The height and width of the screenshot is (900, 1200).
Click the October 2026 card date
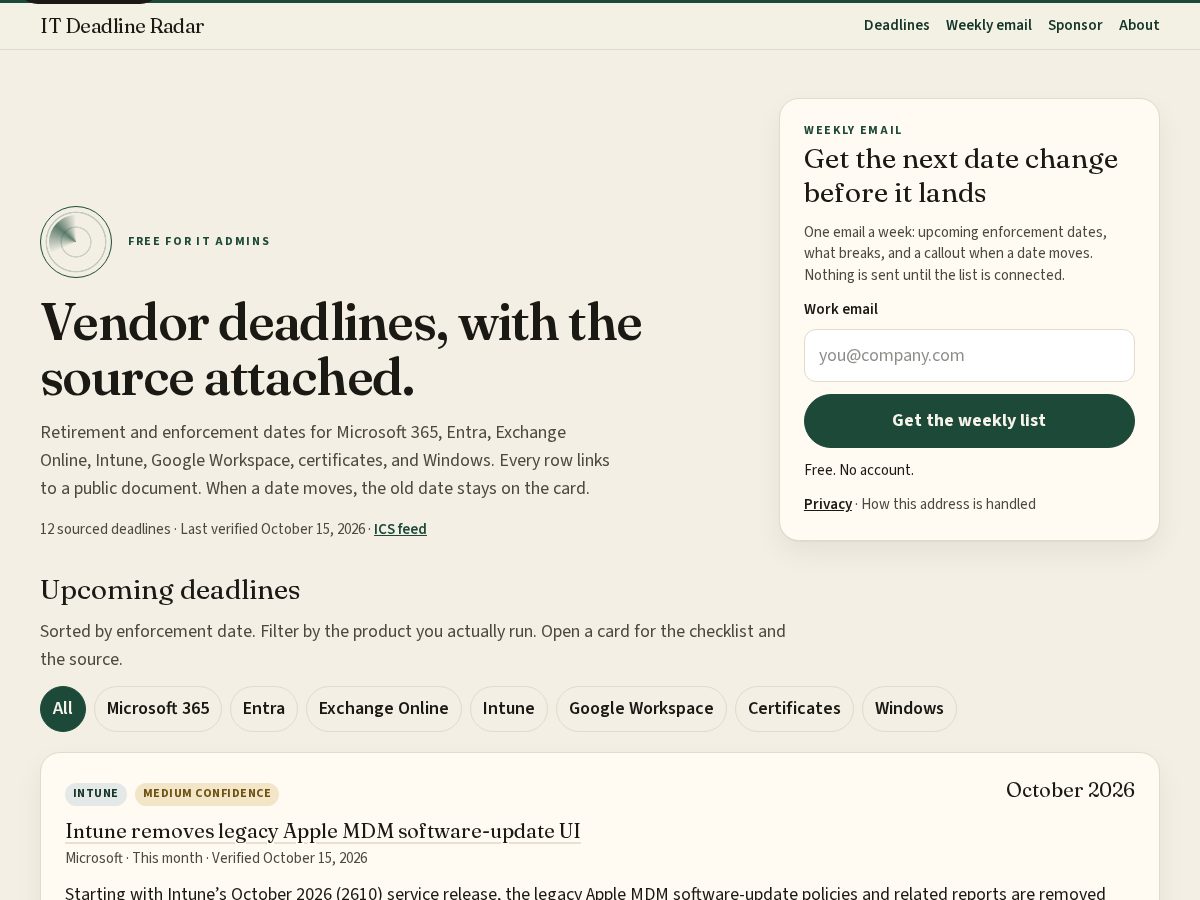1070,790
